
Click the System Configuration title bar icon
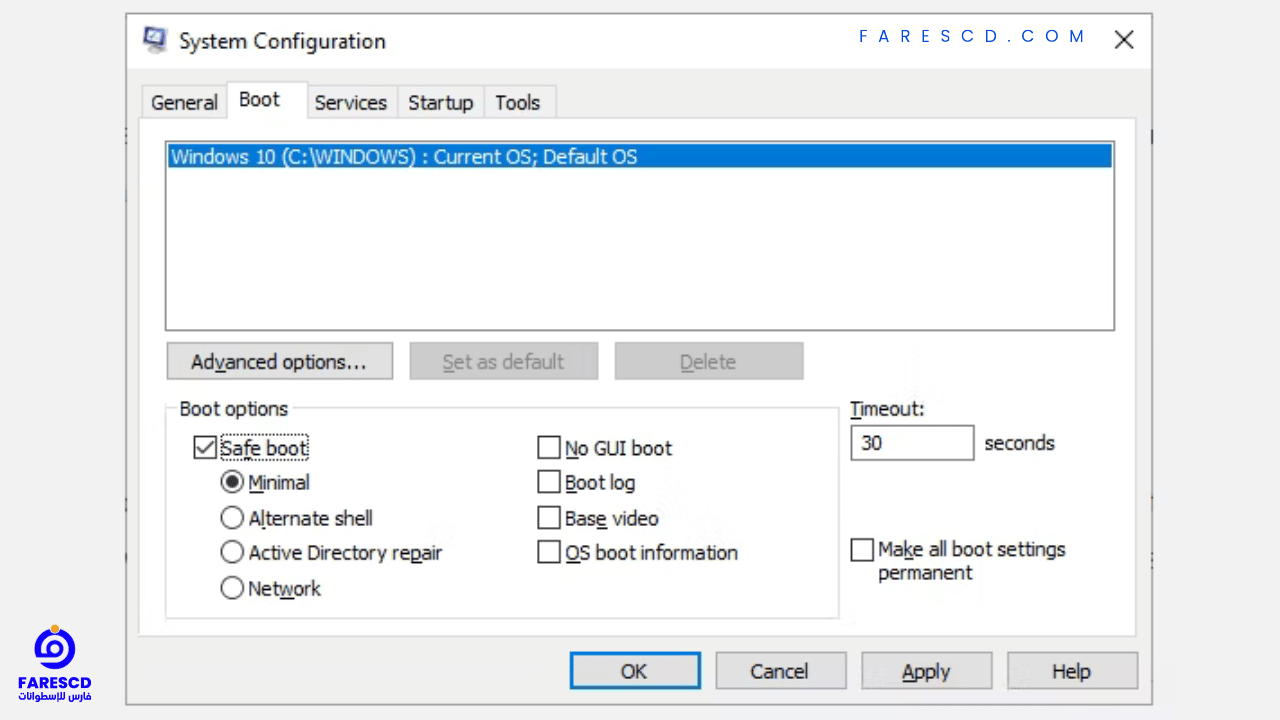[155, 40]
